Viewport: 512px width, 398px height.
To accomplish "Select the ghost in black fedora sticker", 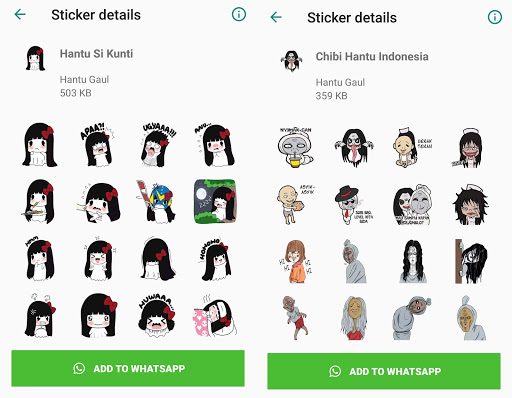I will pos(353,204).
